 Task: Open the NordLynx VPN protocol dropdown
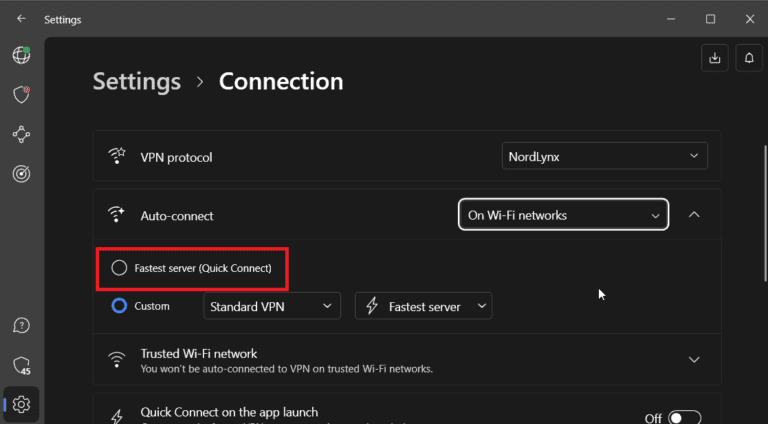pyautogui.click(x=604, y=156)
